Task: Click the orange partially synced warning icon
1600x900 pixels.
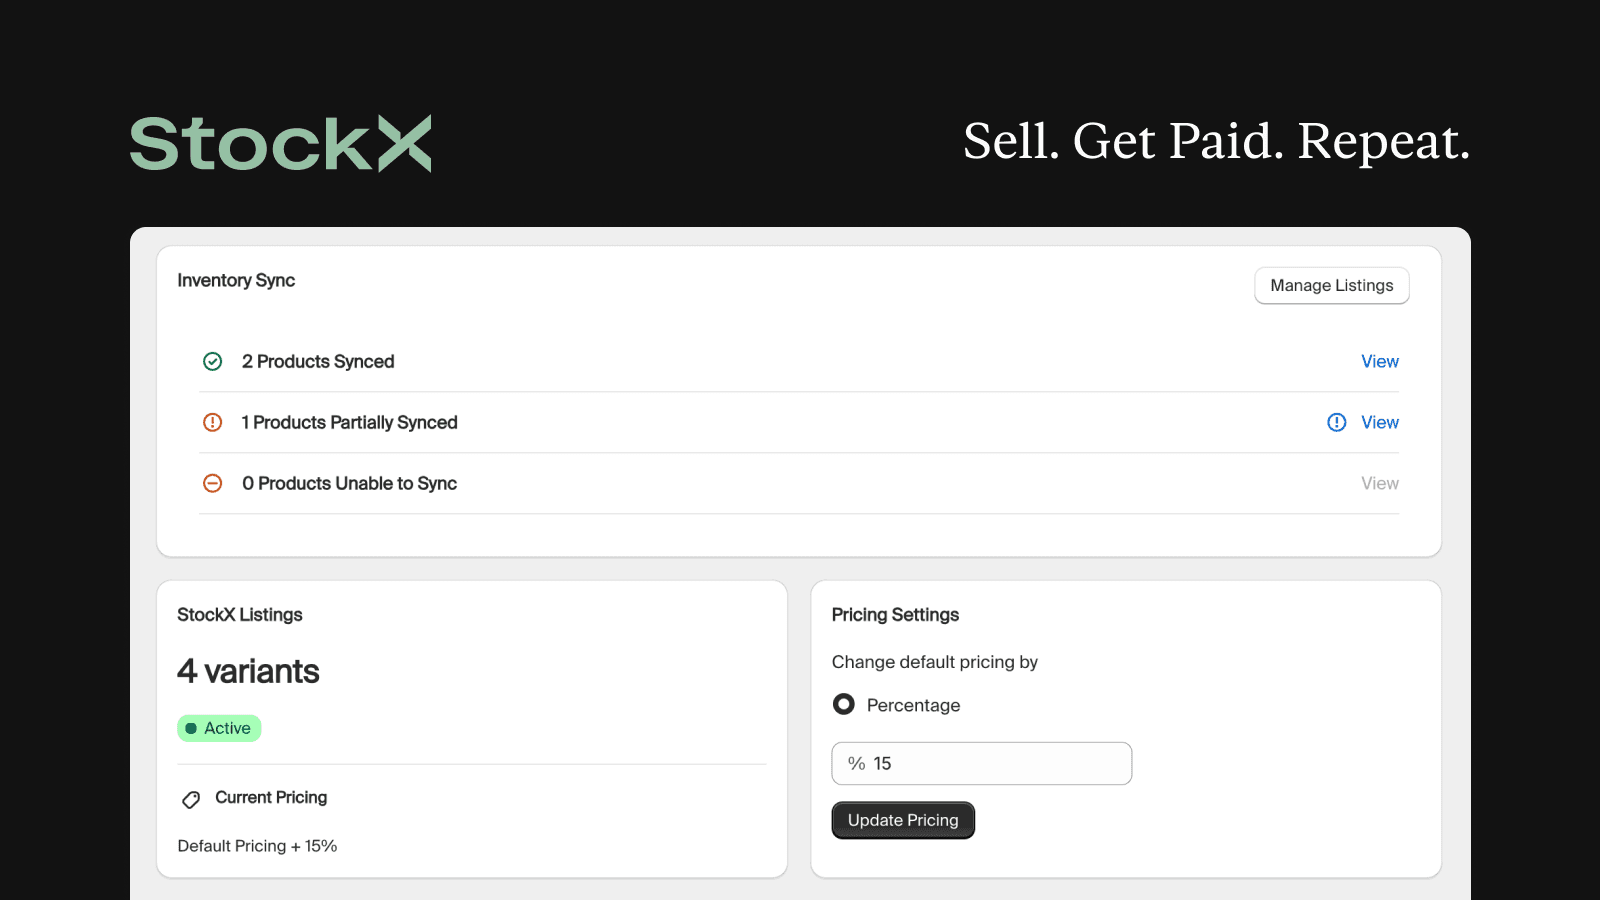Action: 213,423
